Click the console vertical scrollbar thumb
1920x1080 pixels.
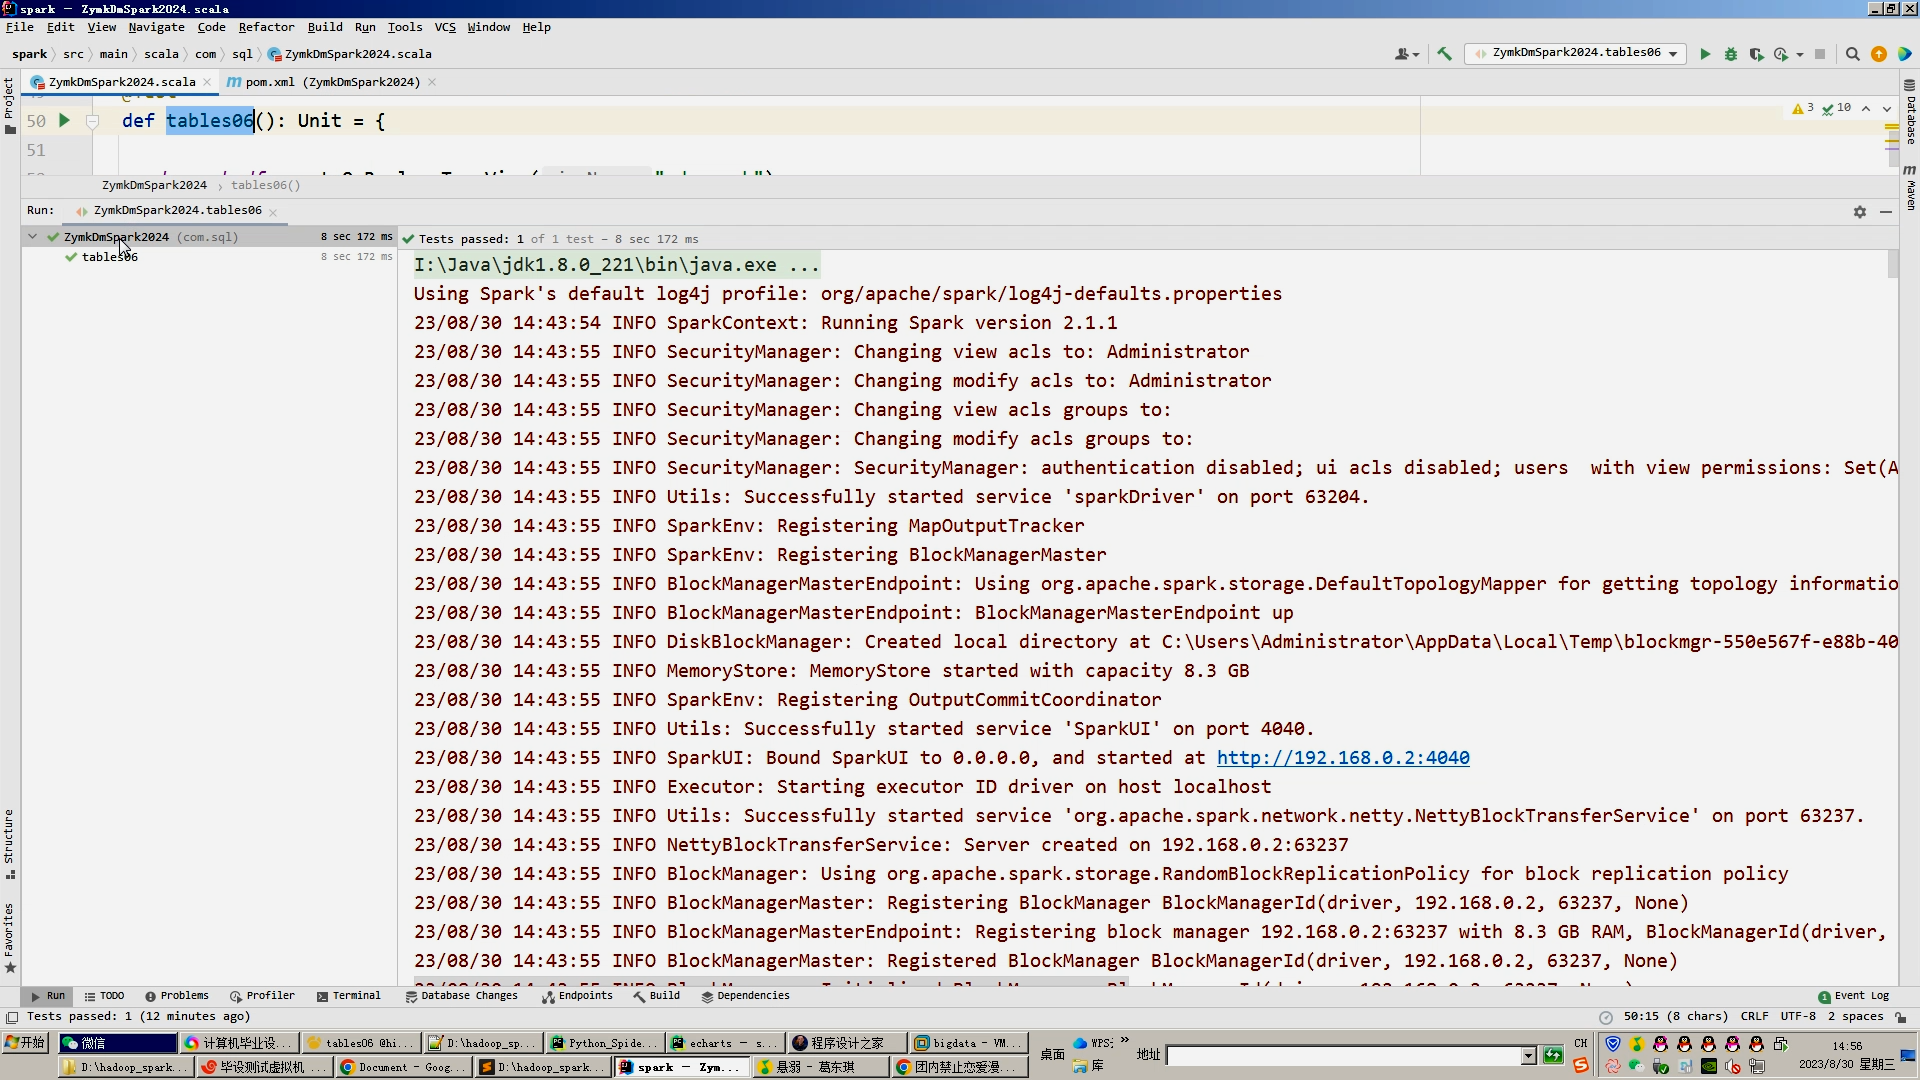(x=1892, y=264)
